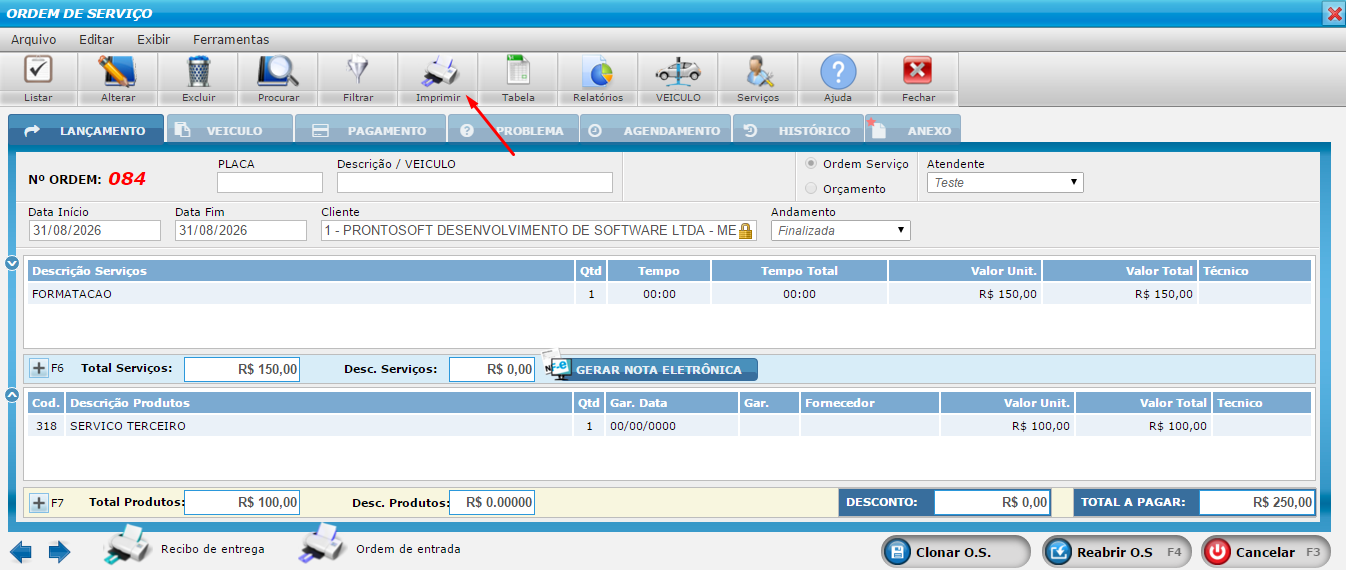
Task: Click the Clonar O.S. button
Action: [955, 552]
